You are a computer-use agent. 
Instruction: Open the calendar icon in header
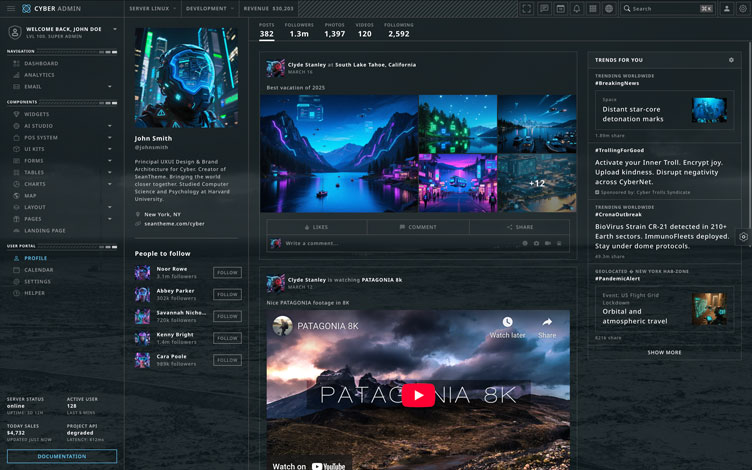point(560,8)
